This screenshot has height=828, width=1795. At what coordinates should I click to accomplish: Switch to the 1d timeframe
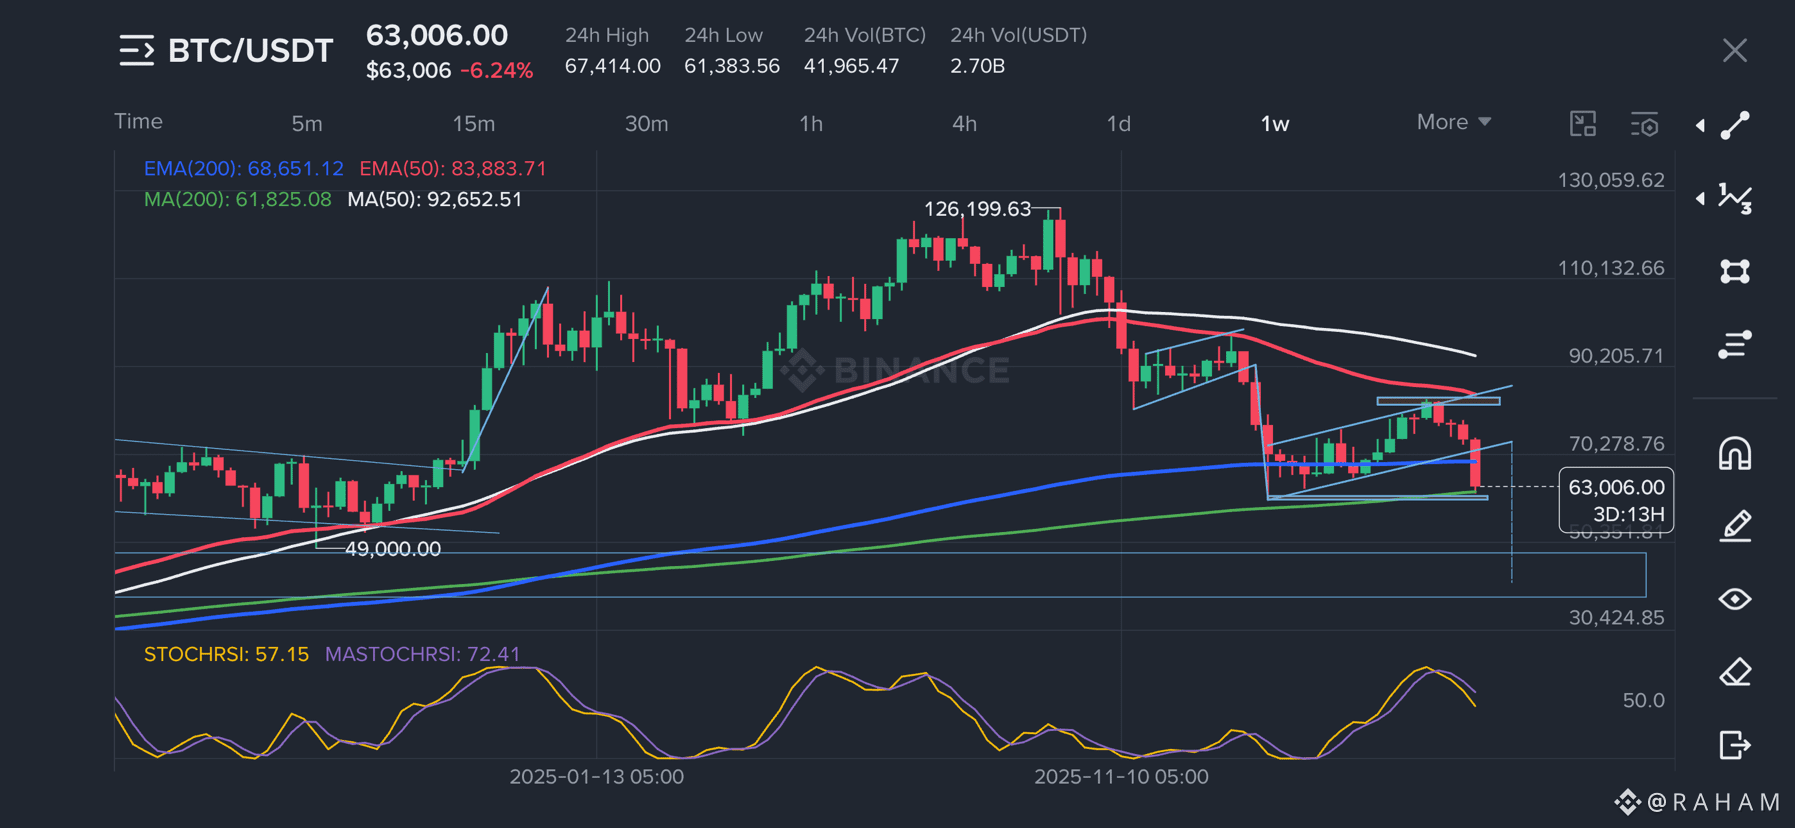1118,124
